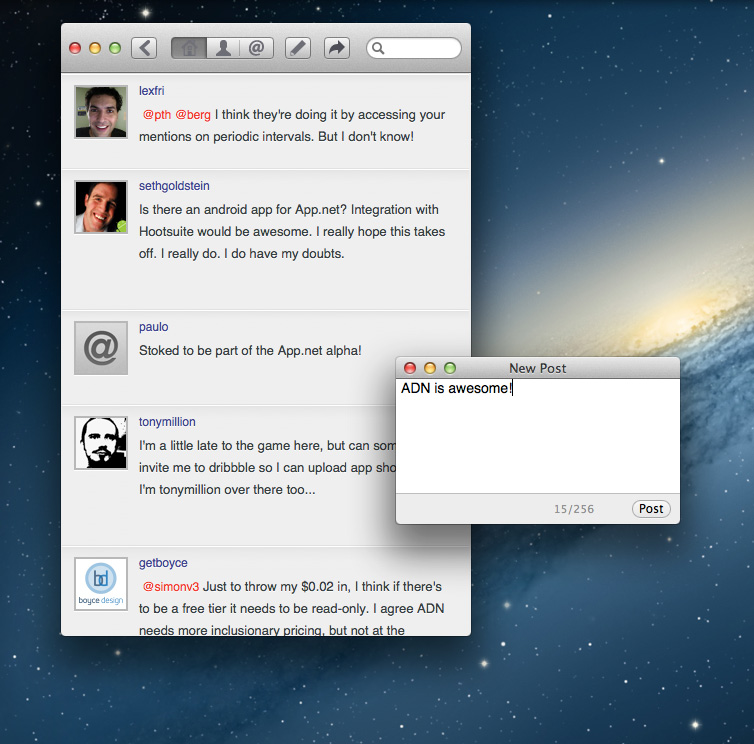The image size is (754, 744).
Task: Open getboyce's username link
Action: coord(163,563)
